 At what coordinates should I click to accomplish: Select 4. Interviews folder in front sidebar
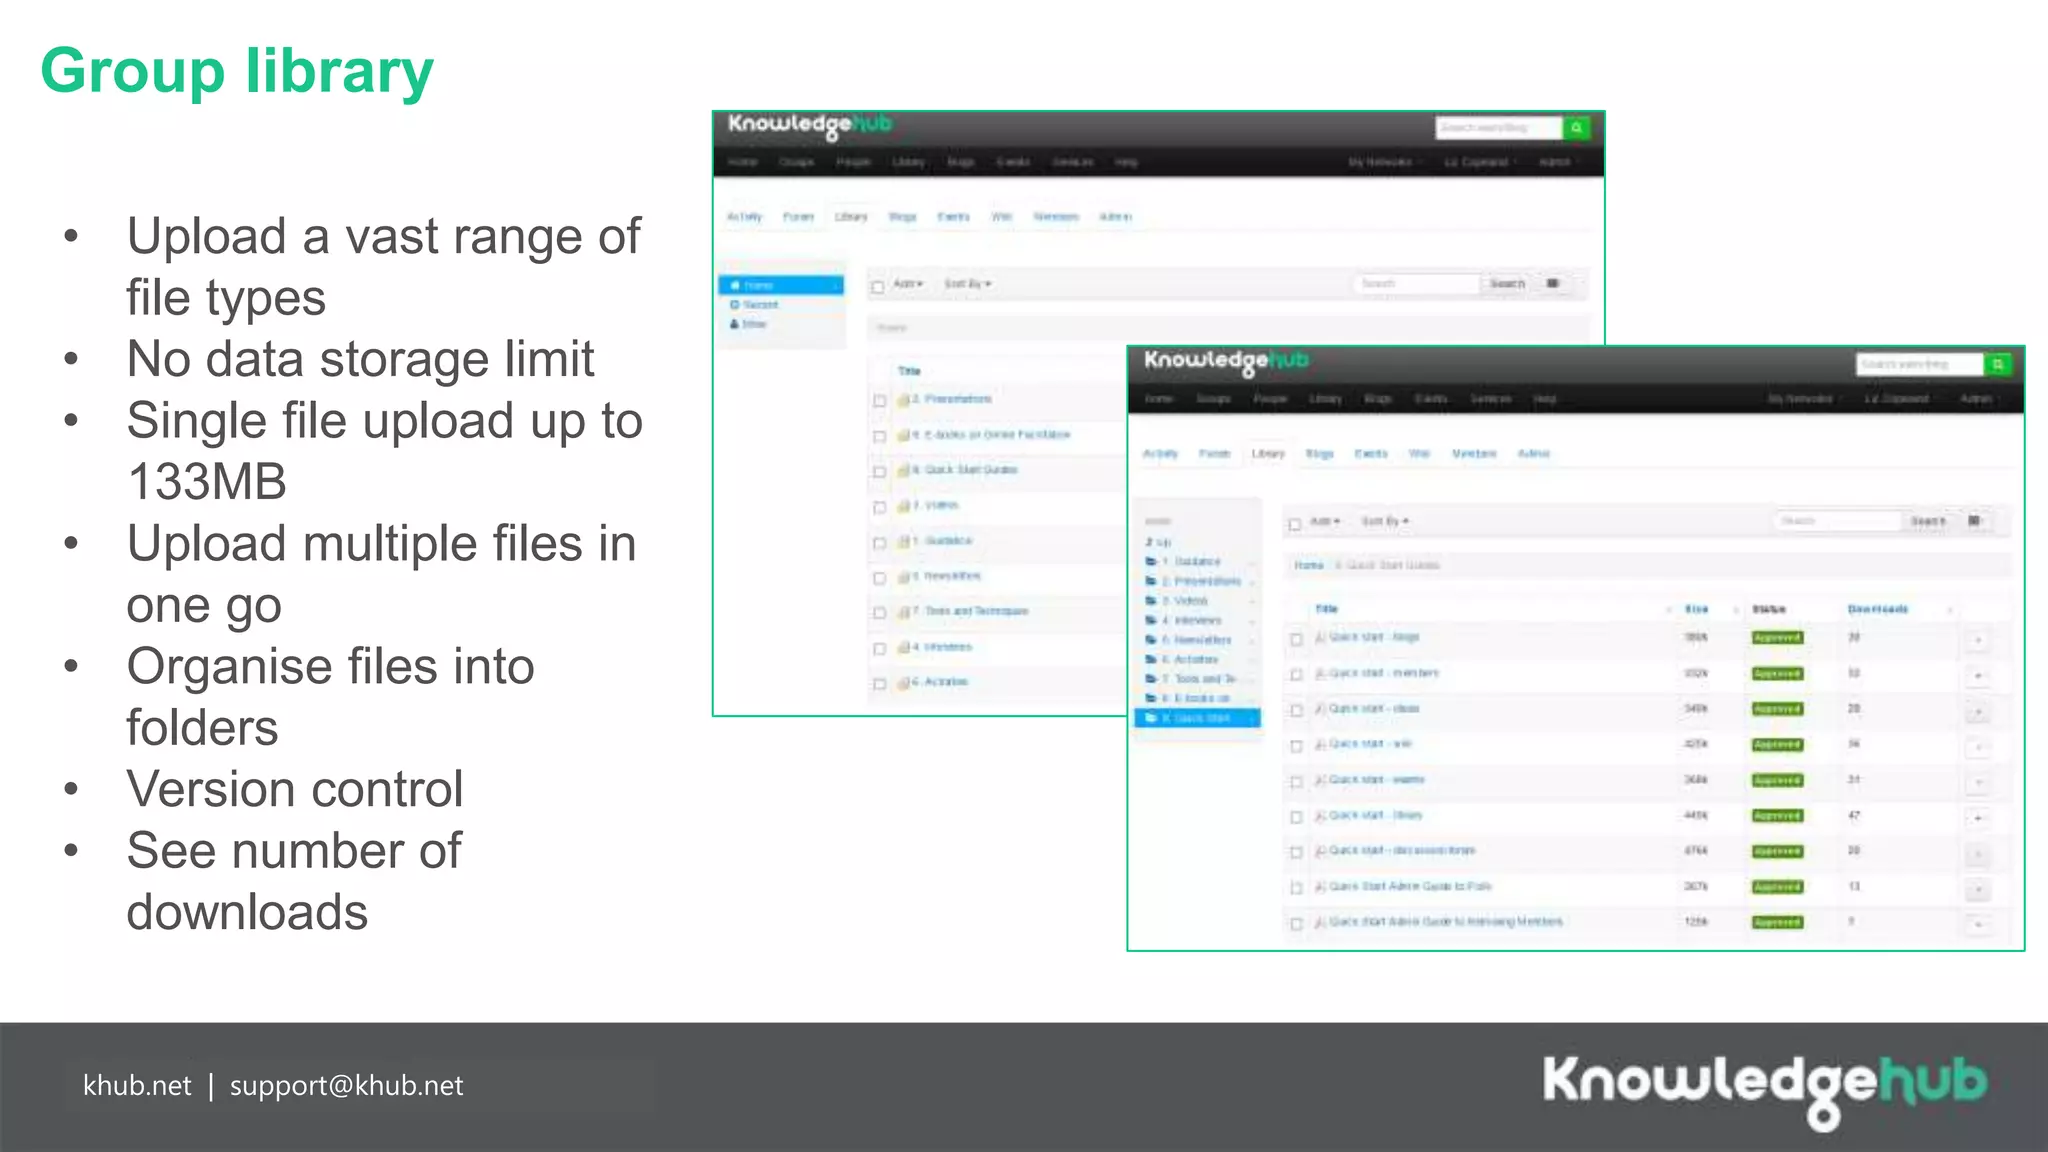tap(1191, 621)
